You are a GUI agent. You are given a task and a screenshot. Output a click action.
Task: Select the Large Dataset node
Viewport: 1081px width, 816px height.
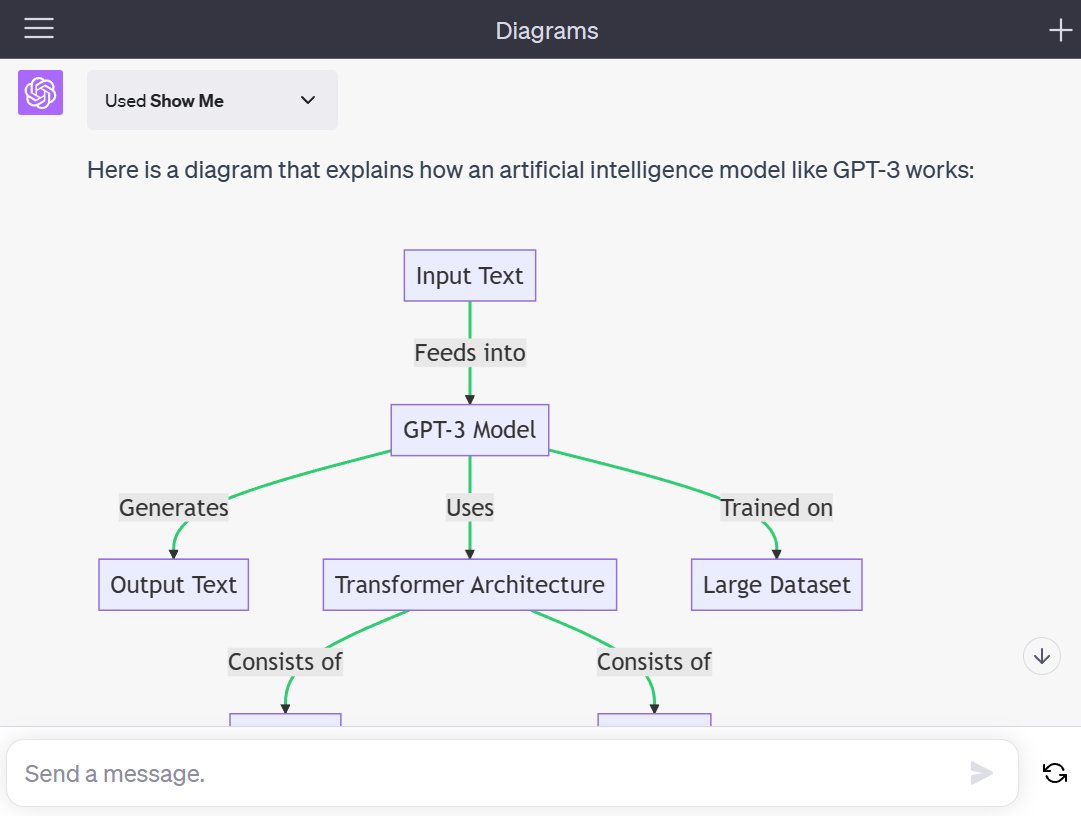[776, 585]
